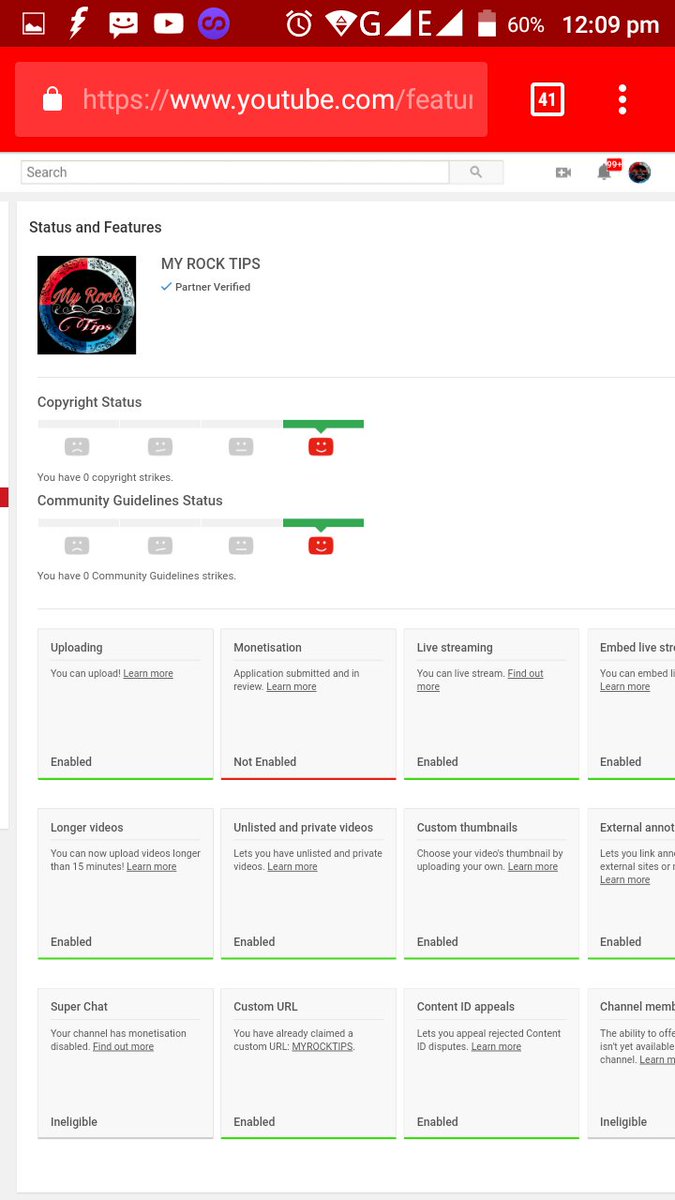Open Learn more in Content ID appeals card
Screen dimensions: 675x1200
[x=496, y=1047]
